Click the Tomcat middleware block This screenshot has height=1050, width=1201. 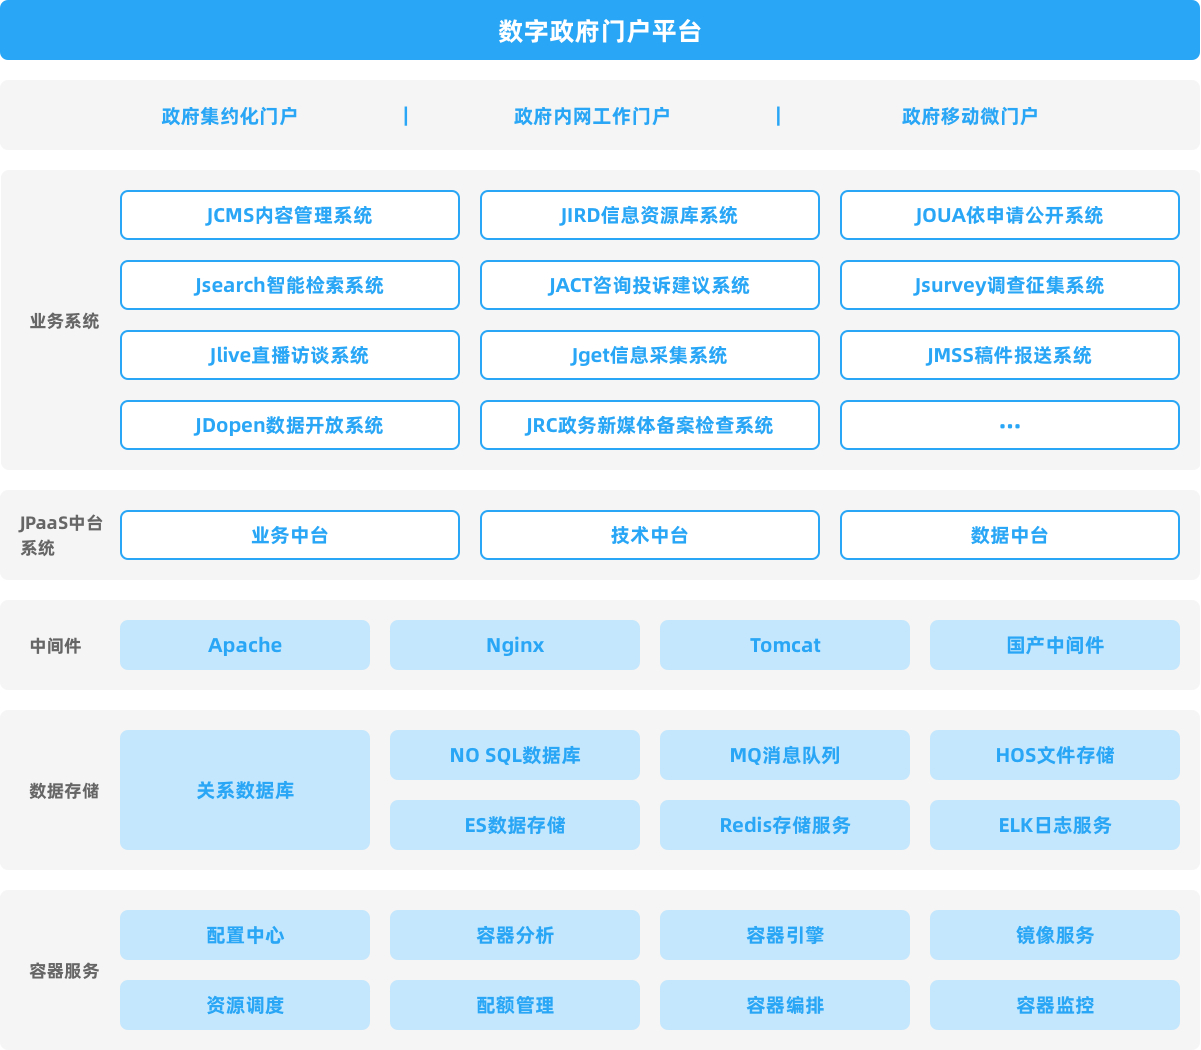[785, 645]
